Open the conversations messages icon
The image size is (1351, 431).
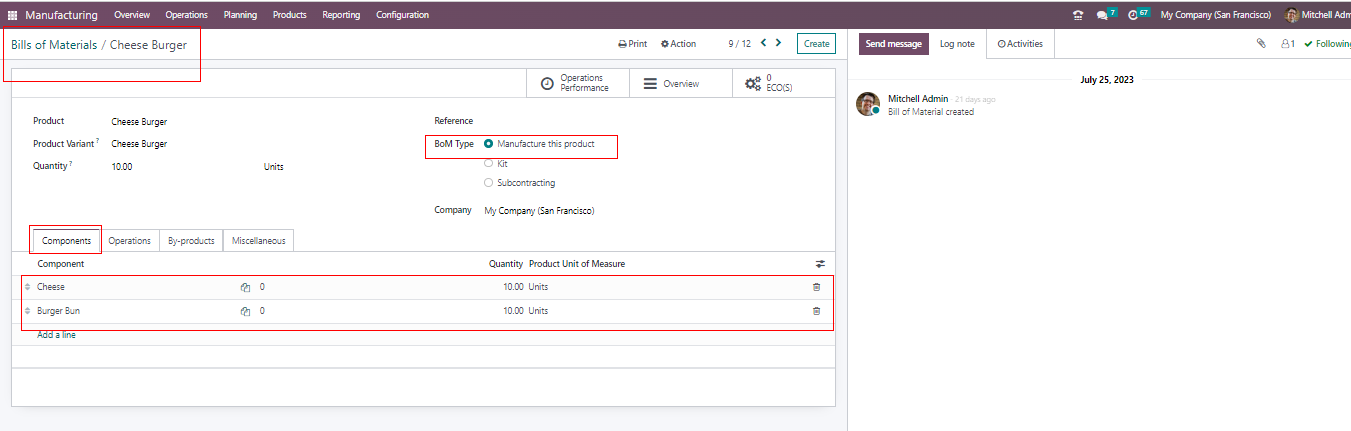1102,15
